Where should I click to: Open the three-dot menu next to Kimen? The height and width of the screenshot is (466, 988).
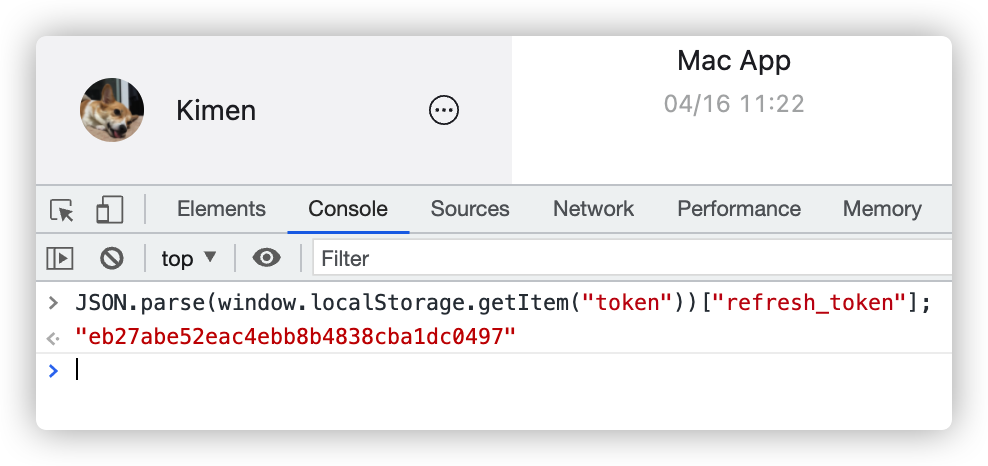[x=443, y=110]
